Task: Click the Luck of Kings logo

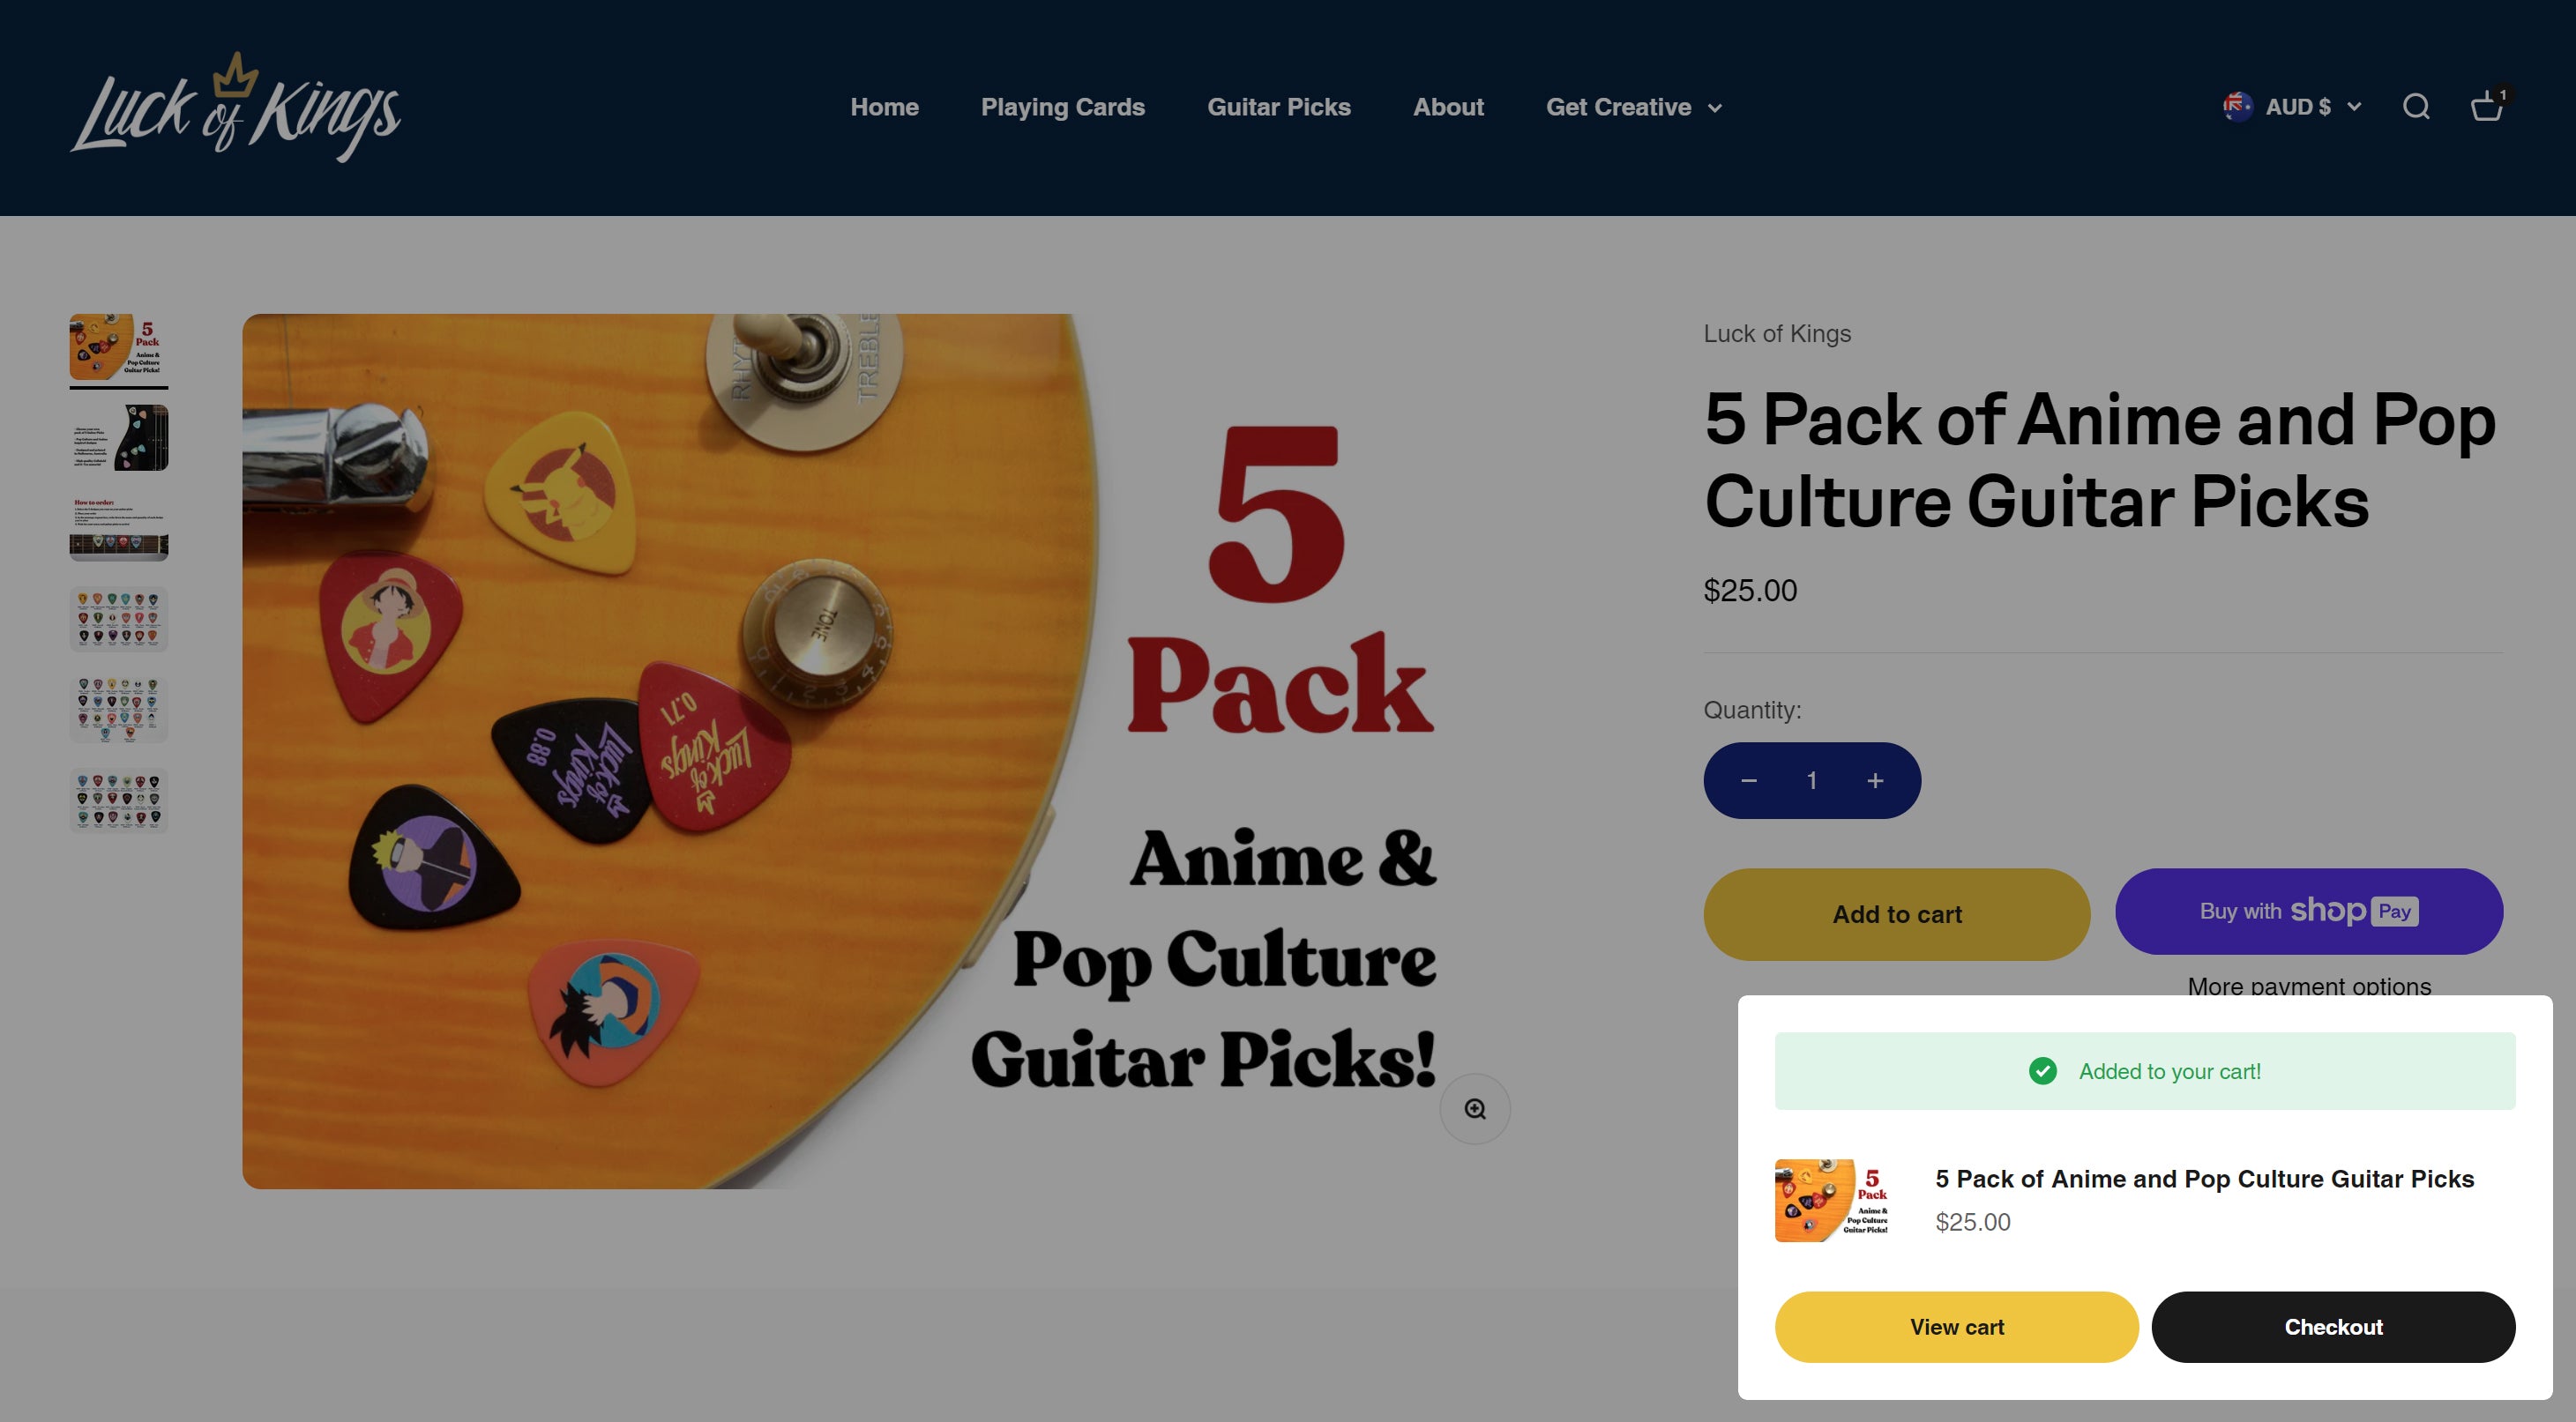Action: [x=235, y=107]
